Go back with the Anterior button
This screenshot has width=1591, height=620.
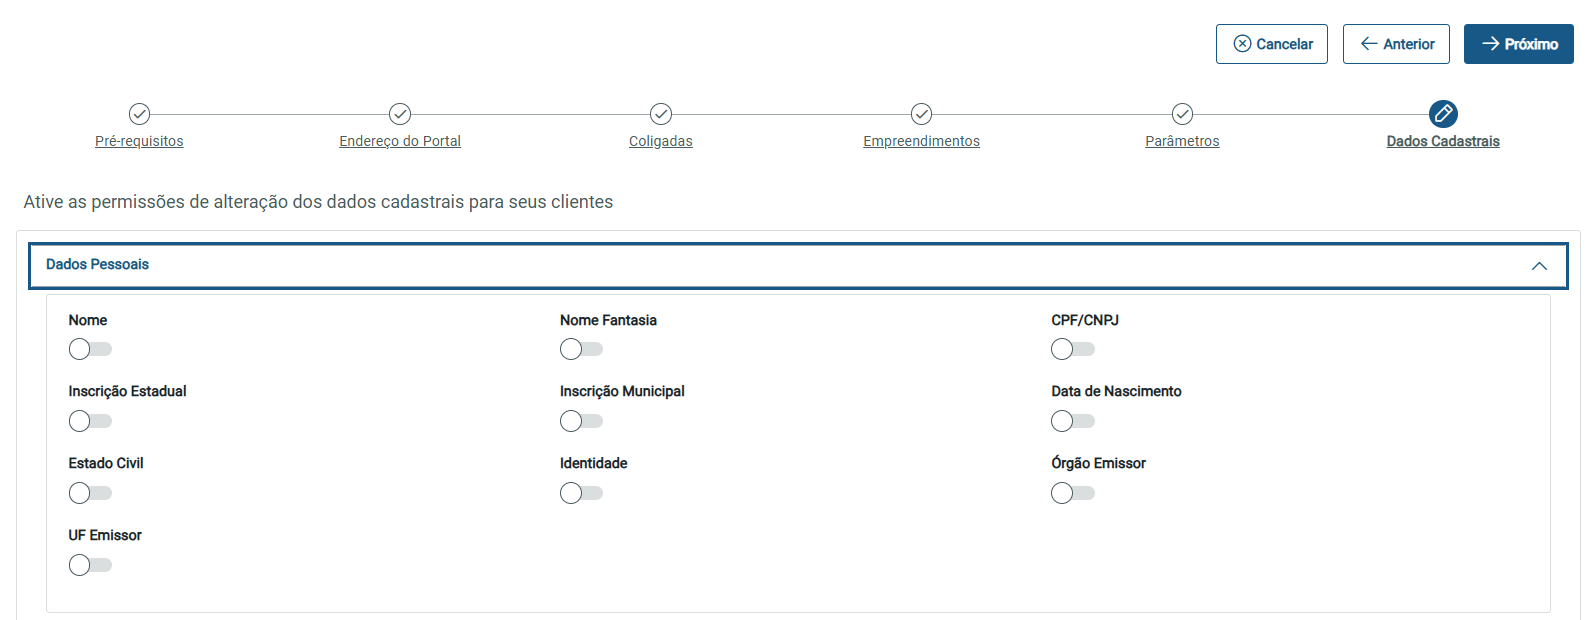(x=1396, y=44)
